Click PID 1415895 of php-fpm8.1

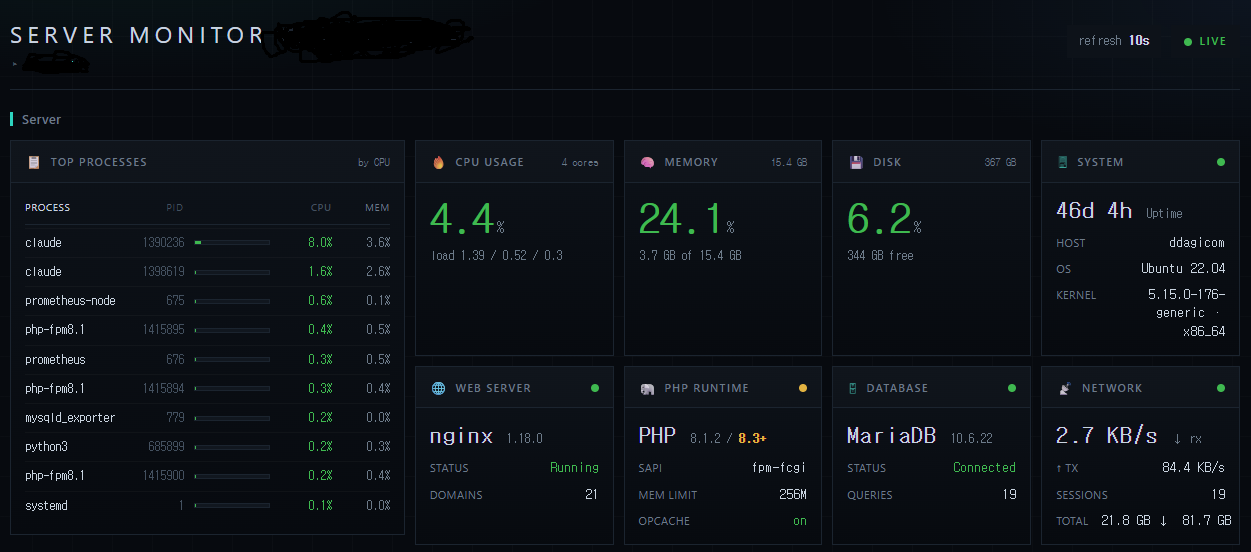[163, 330]
